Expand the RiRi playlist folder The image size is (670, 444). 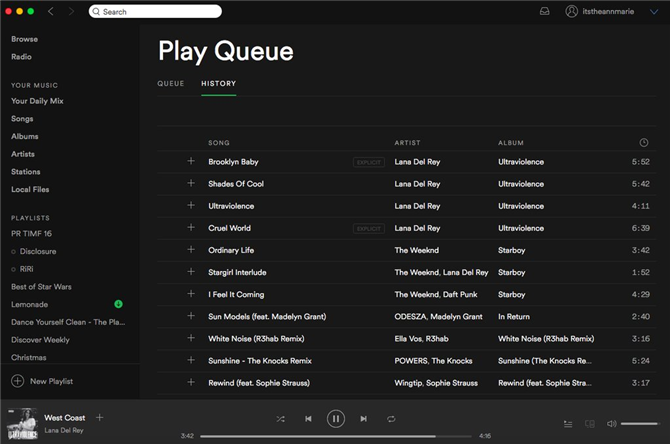(x=14, y=269)
